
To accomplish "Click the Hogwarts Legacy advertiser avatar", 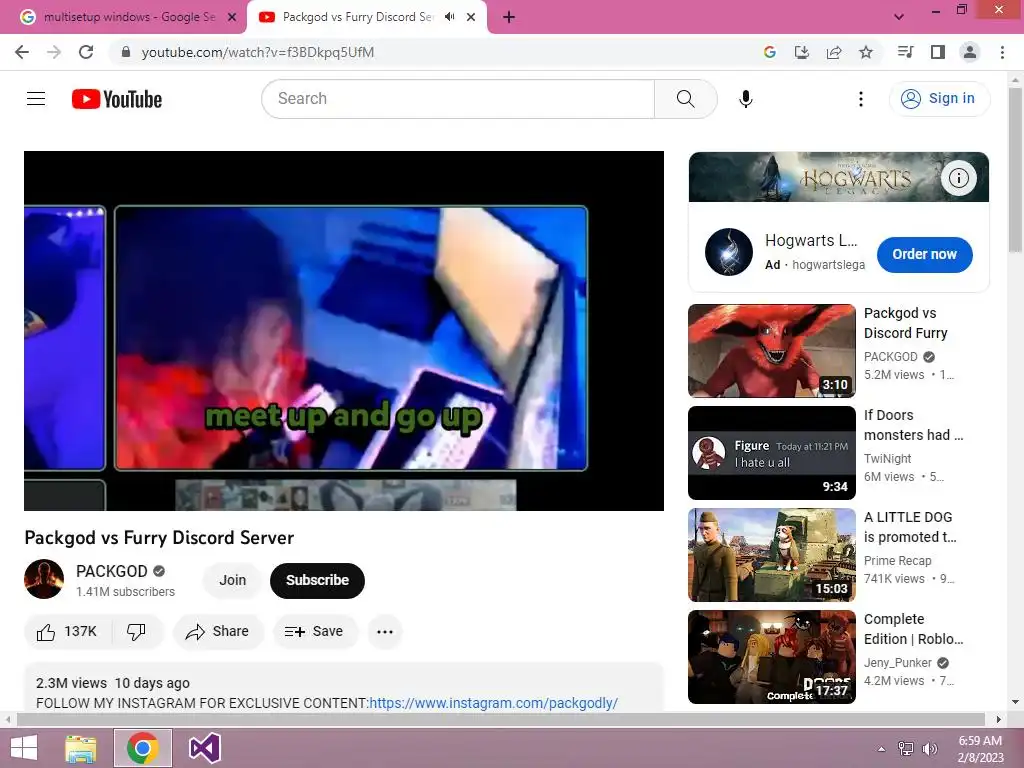I will (x=729, y=252).
